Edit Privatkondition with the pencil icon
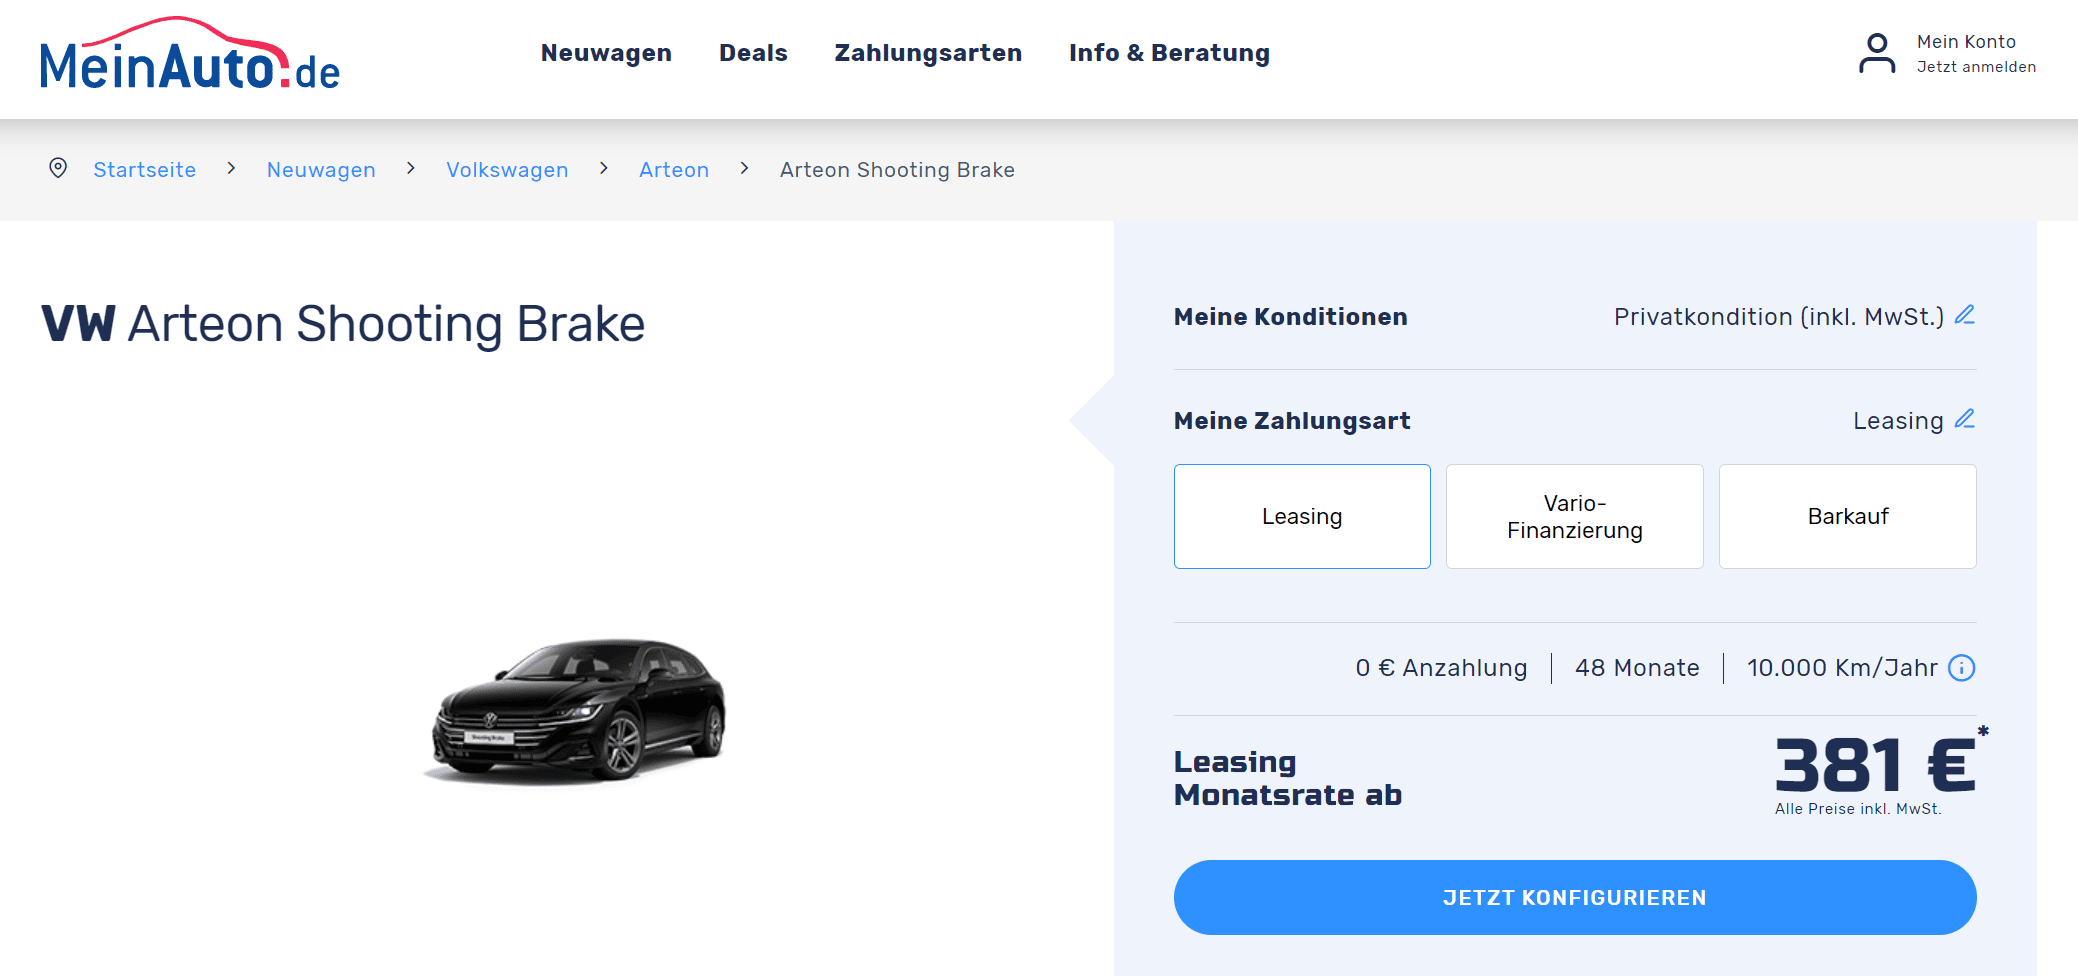The height and width of the screenshot is (976, 2078). pyautogui.click(x=1965, y=315)
